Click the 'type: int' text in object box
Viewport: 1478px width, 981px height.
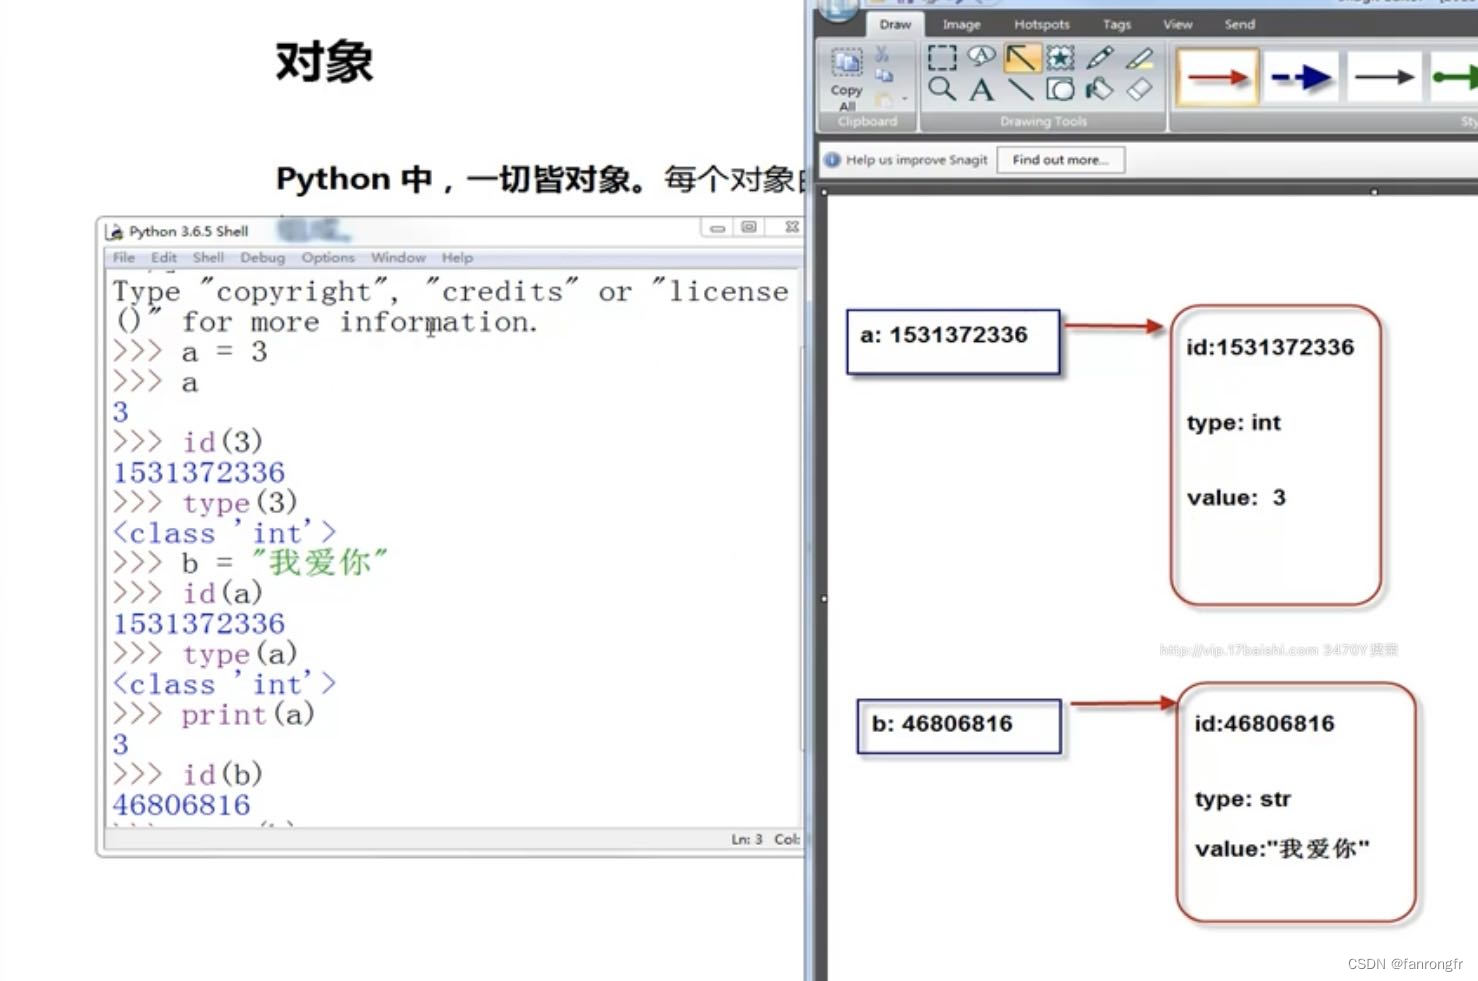1233,423
